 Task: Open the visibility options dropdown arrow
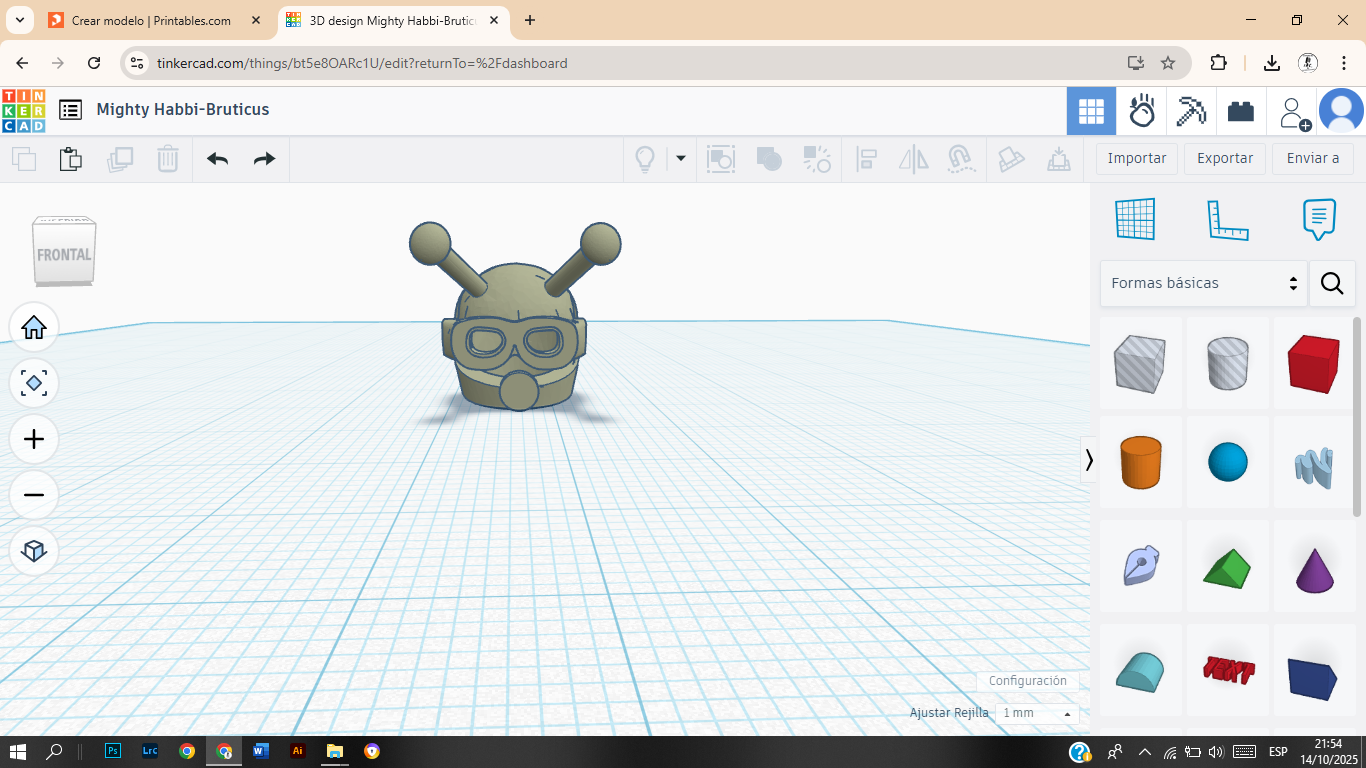(x=681, y=158)
